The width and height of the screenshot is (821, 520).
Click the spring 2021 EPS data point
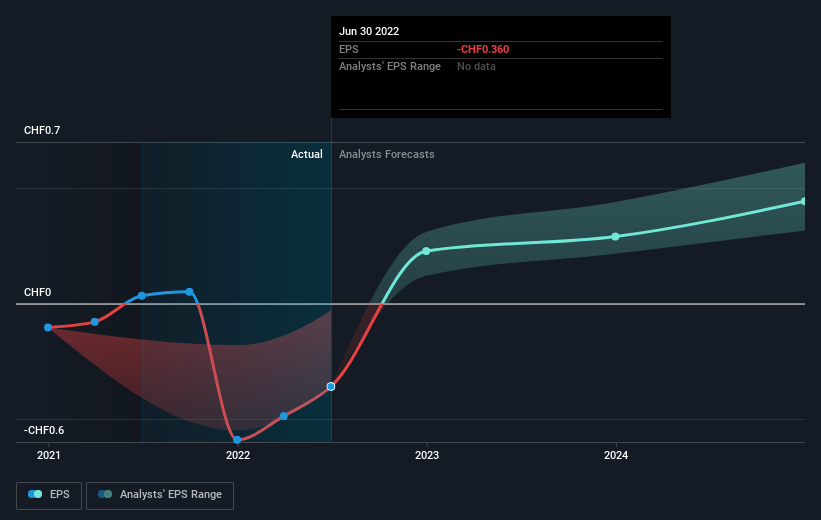coord(95,322)
